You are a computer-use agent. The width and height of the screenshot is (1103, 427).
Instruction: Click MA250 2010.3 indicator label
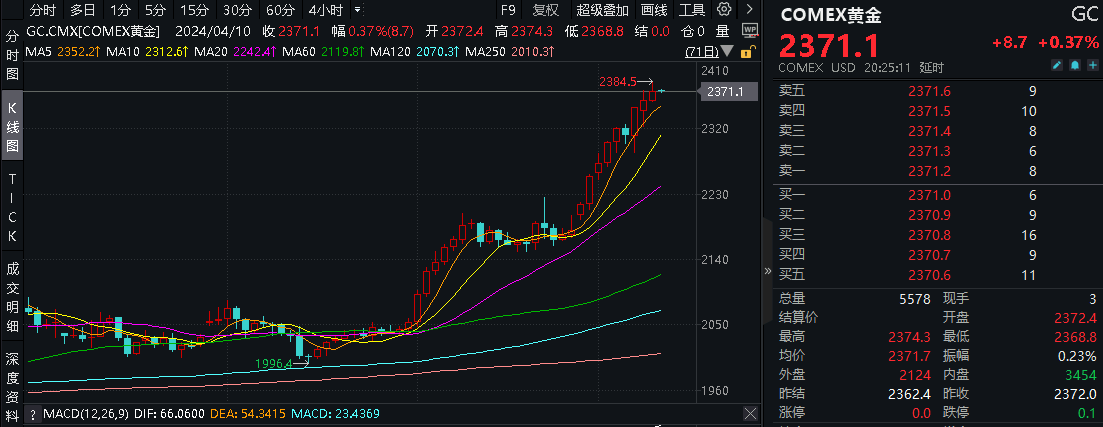tap(510, 51)
